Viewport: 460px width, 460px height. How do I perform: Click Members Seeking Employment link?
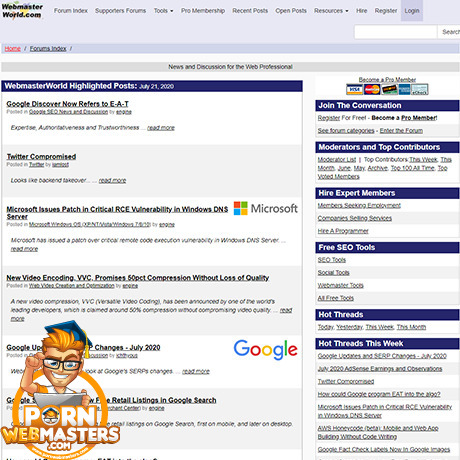[x=359, y=206]
